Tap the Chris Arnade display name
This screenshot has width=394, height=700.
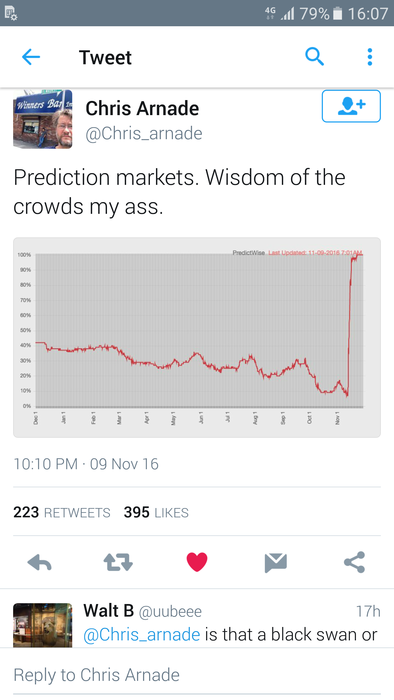coord(142,108)
